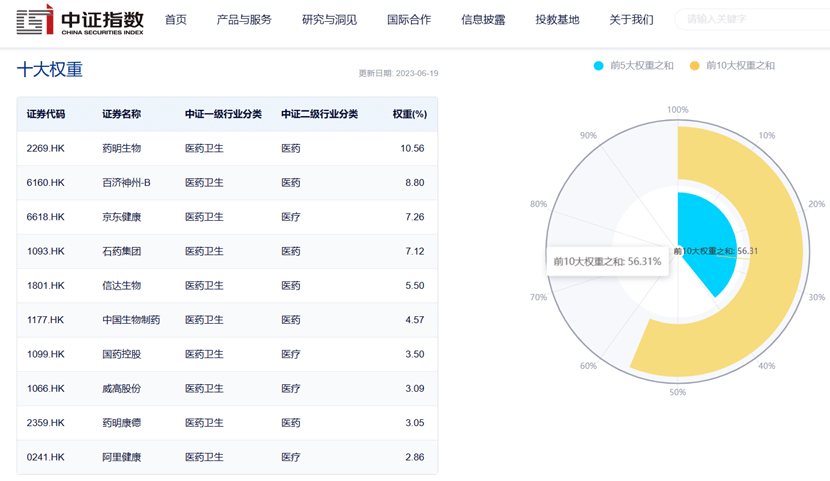Image resolution: width=830 pixels, height=481 pixels.
Task: Click the weight value 4.57
Action: (415, 320)
